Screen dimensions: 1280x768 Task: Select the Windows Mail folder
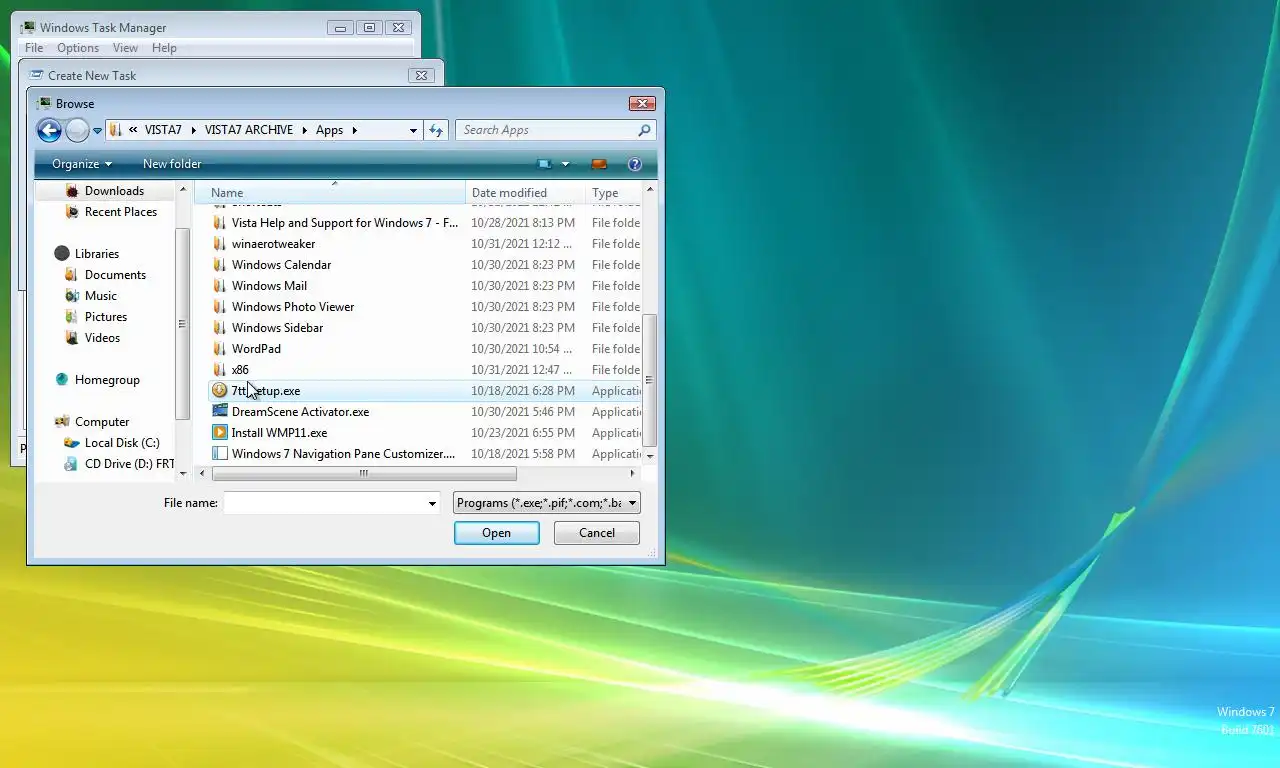pyautogui.click(x=269, y=286)
